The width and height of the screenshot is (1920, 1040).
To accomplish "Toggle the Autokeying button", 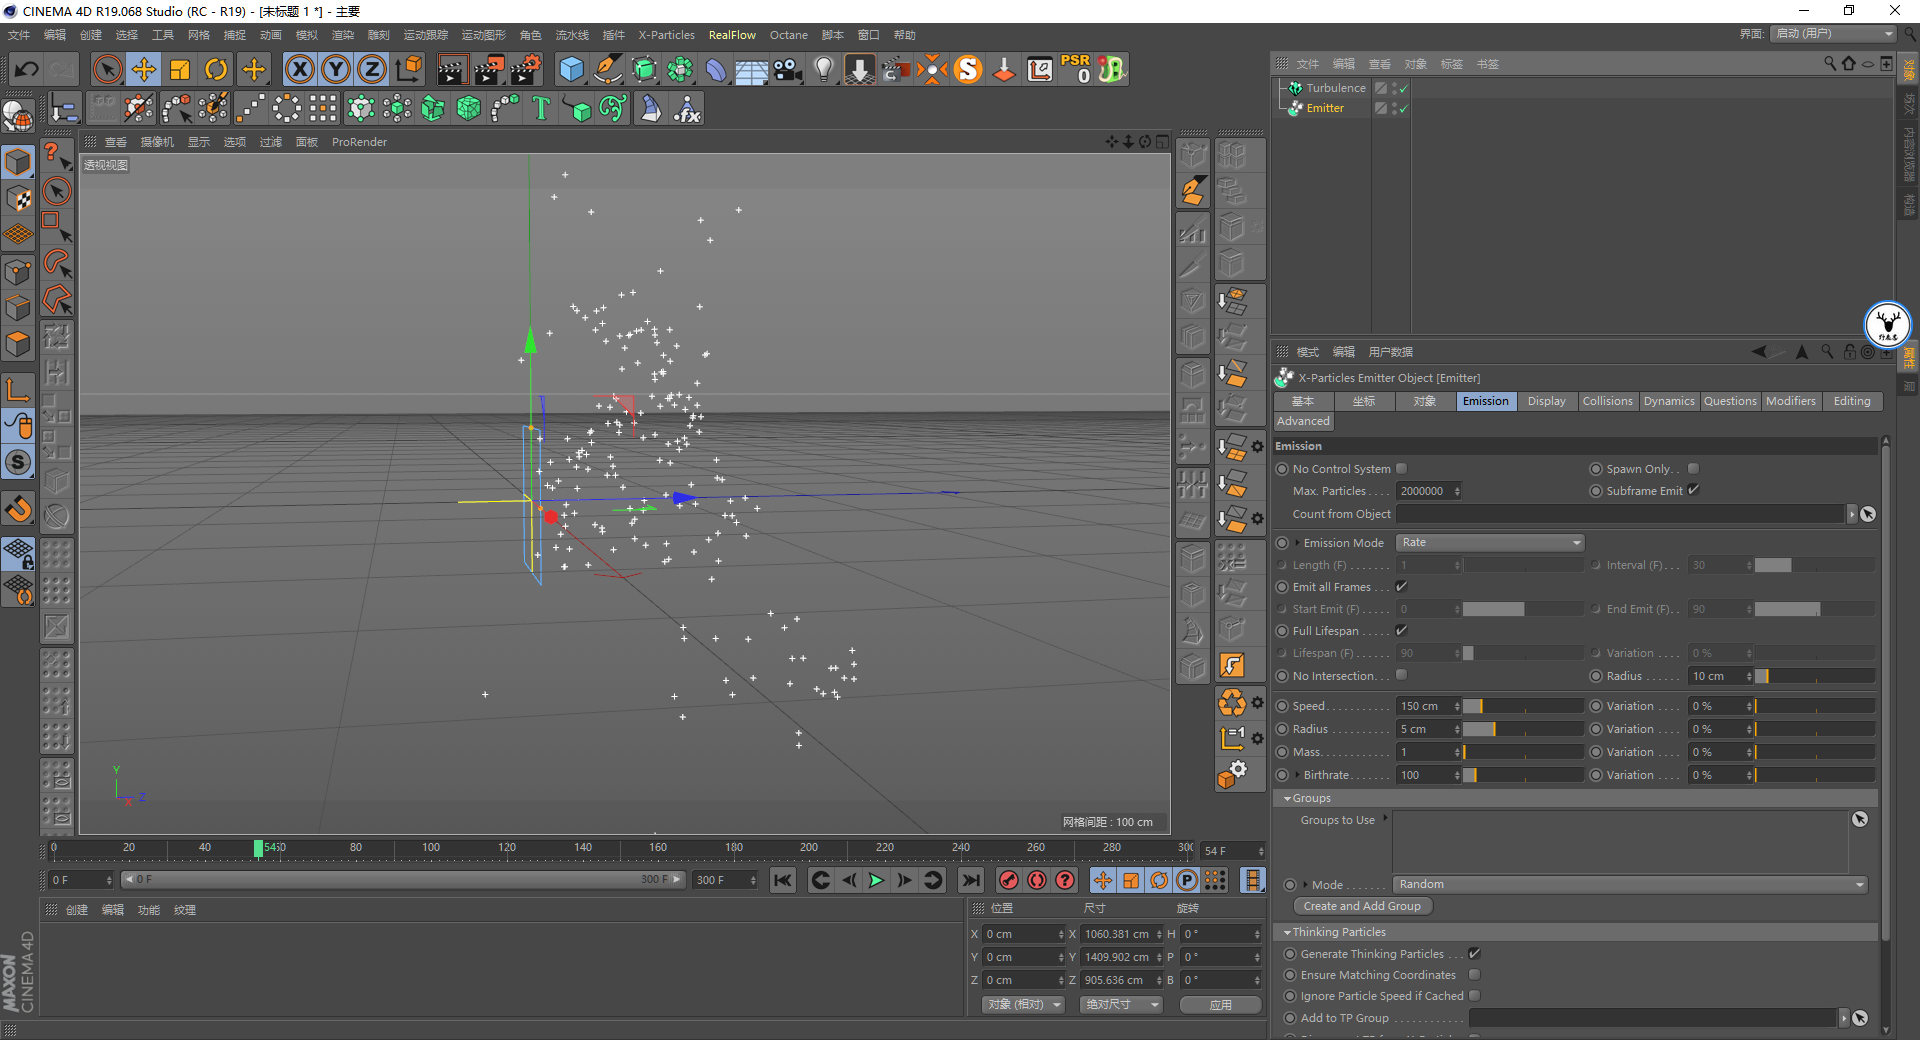I will [1037, 880].
